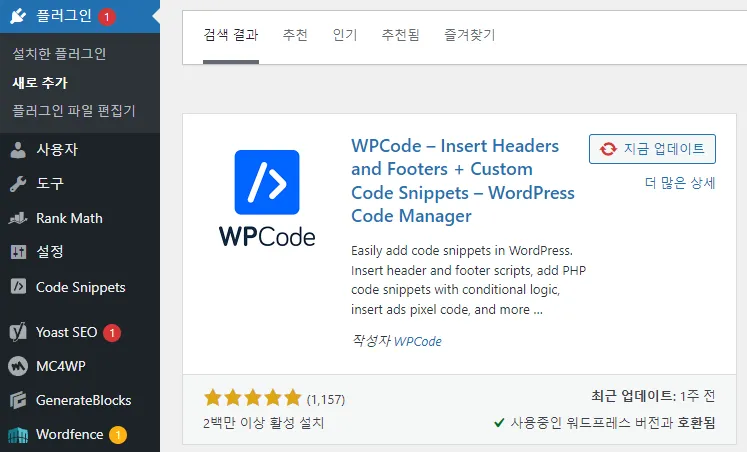The image size is (747, 452).
Task: Click the Plugins plug icon in sidebar
Action: coord(18,16)
